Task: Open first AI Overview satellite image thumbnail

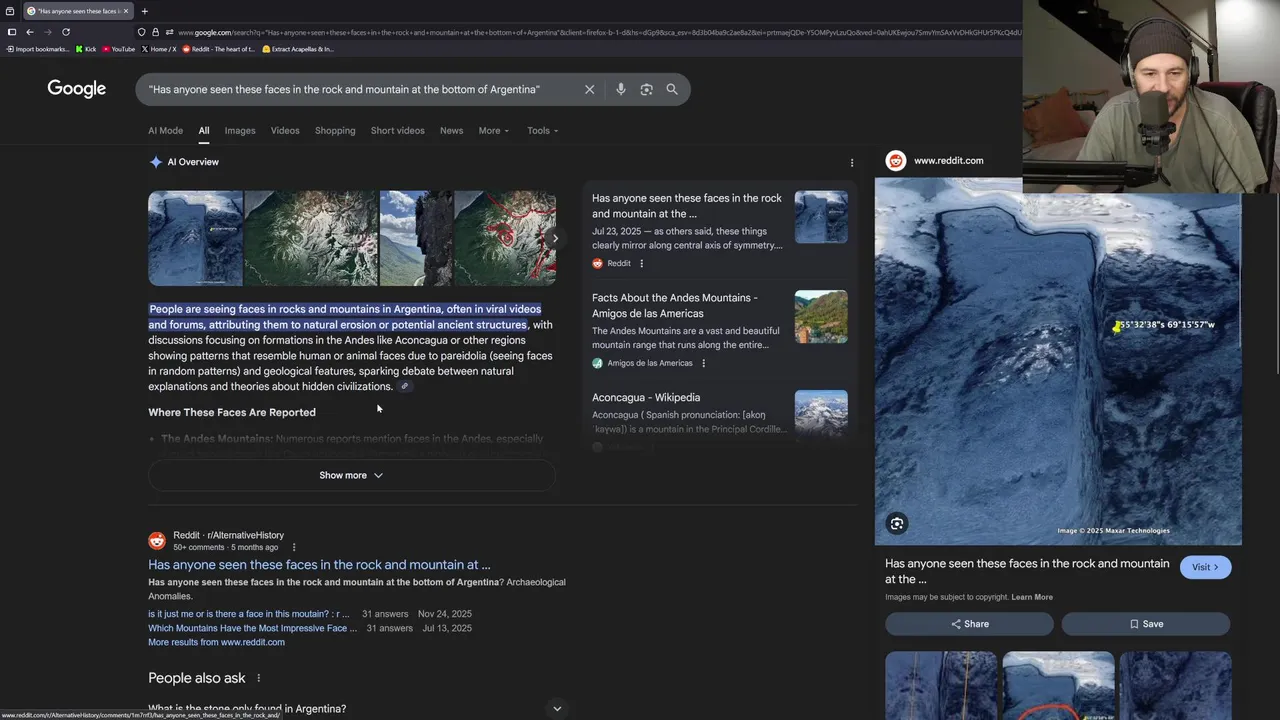Action: (x=195, y=238)
